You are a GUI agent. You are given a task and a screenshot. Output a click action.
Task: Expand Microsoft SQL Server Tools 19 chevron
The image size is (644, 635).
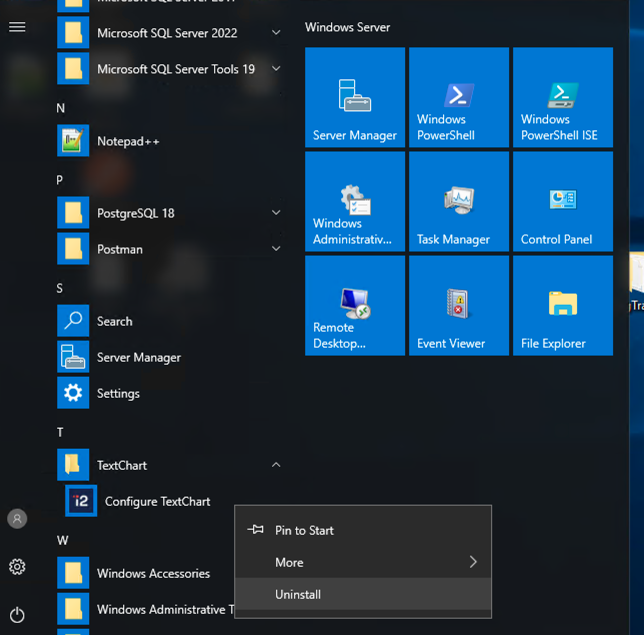276,69
